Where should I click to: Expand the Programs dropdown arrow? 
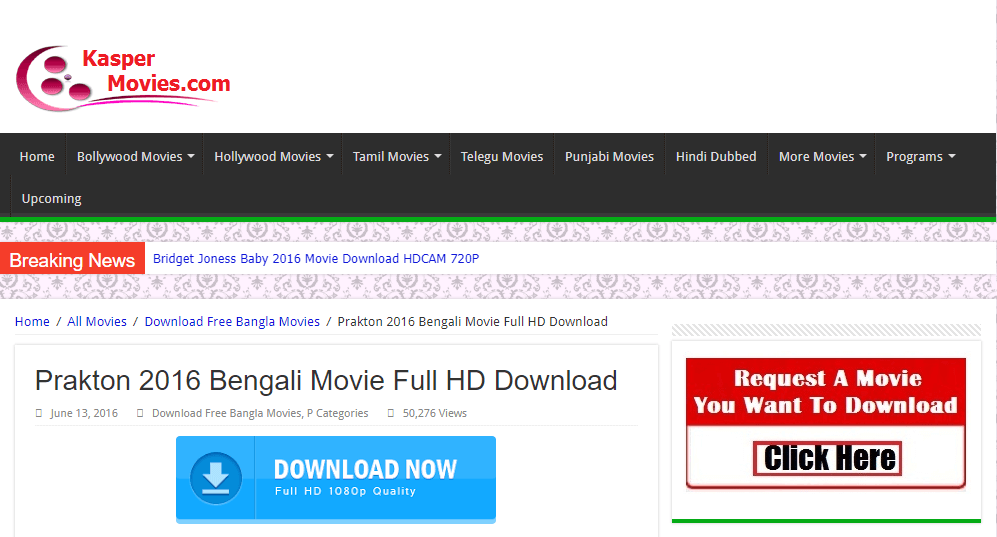952,156
